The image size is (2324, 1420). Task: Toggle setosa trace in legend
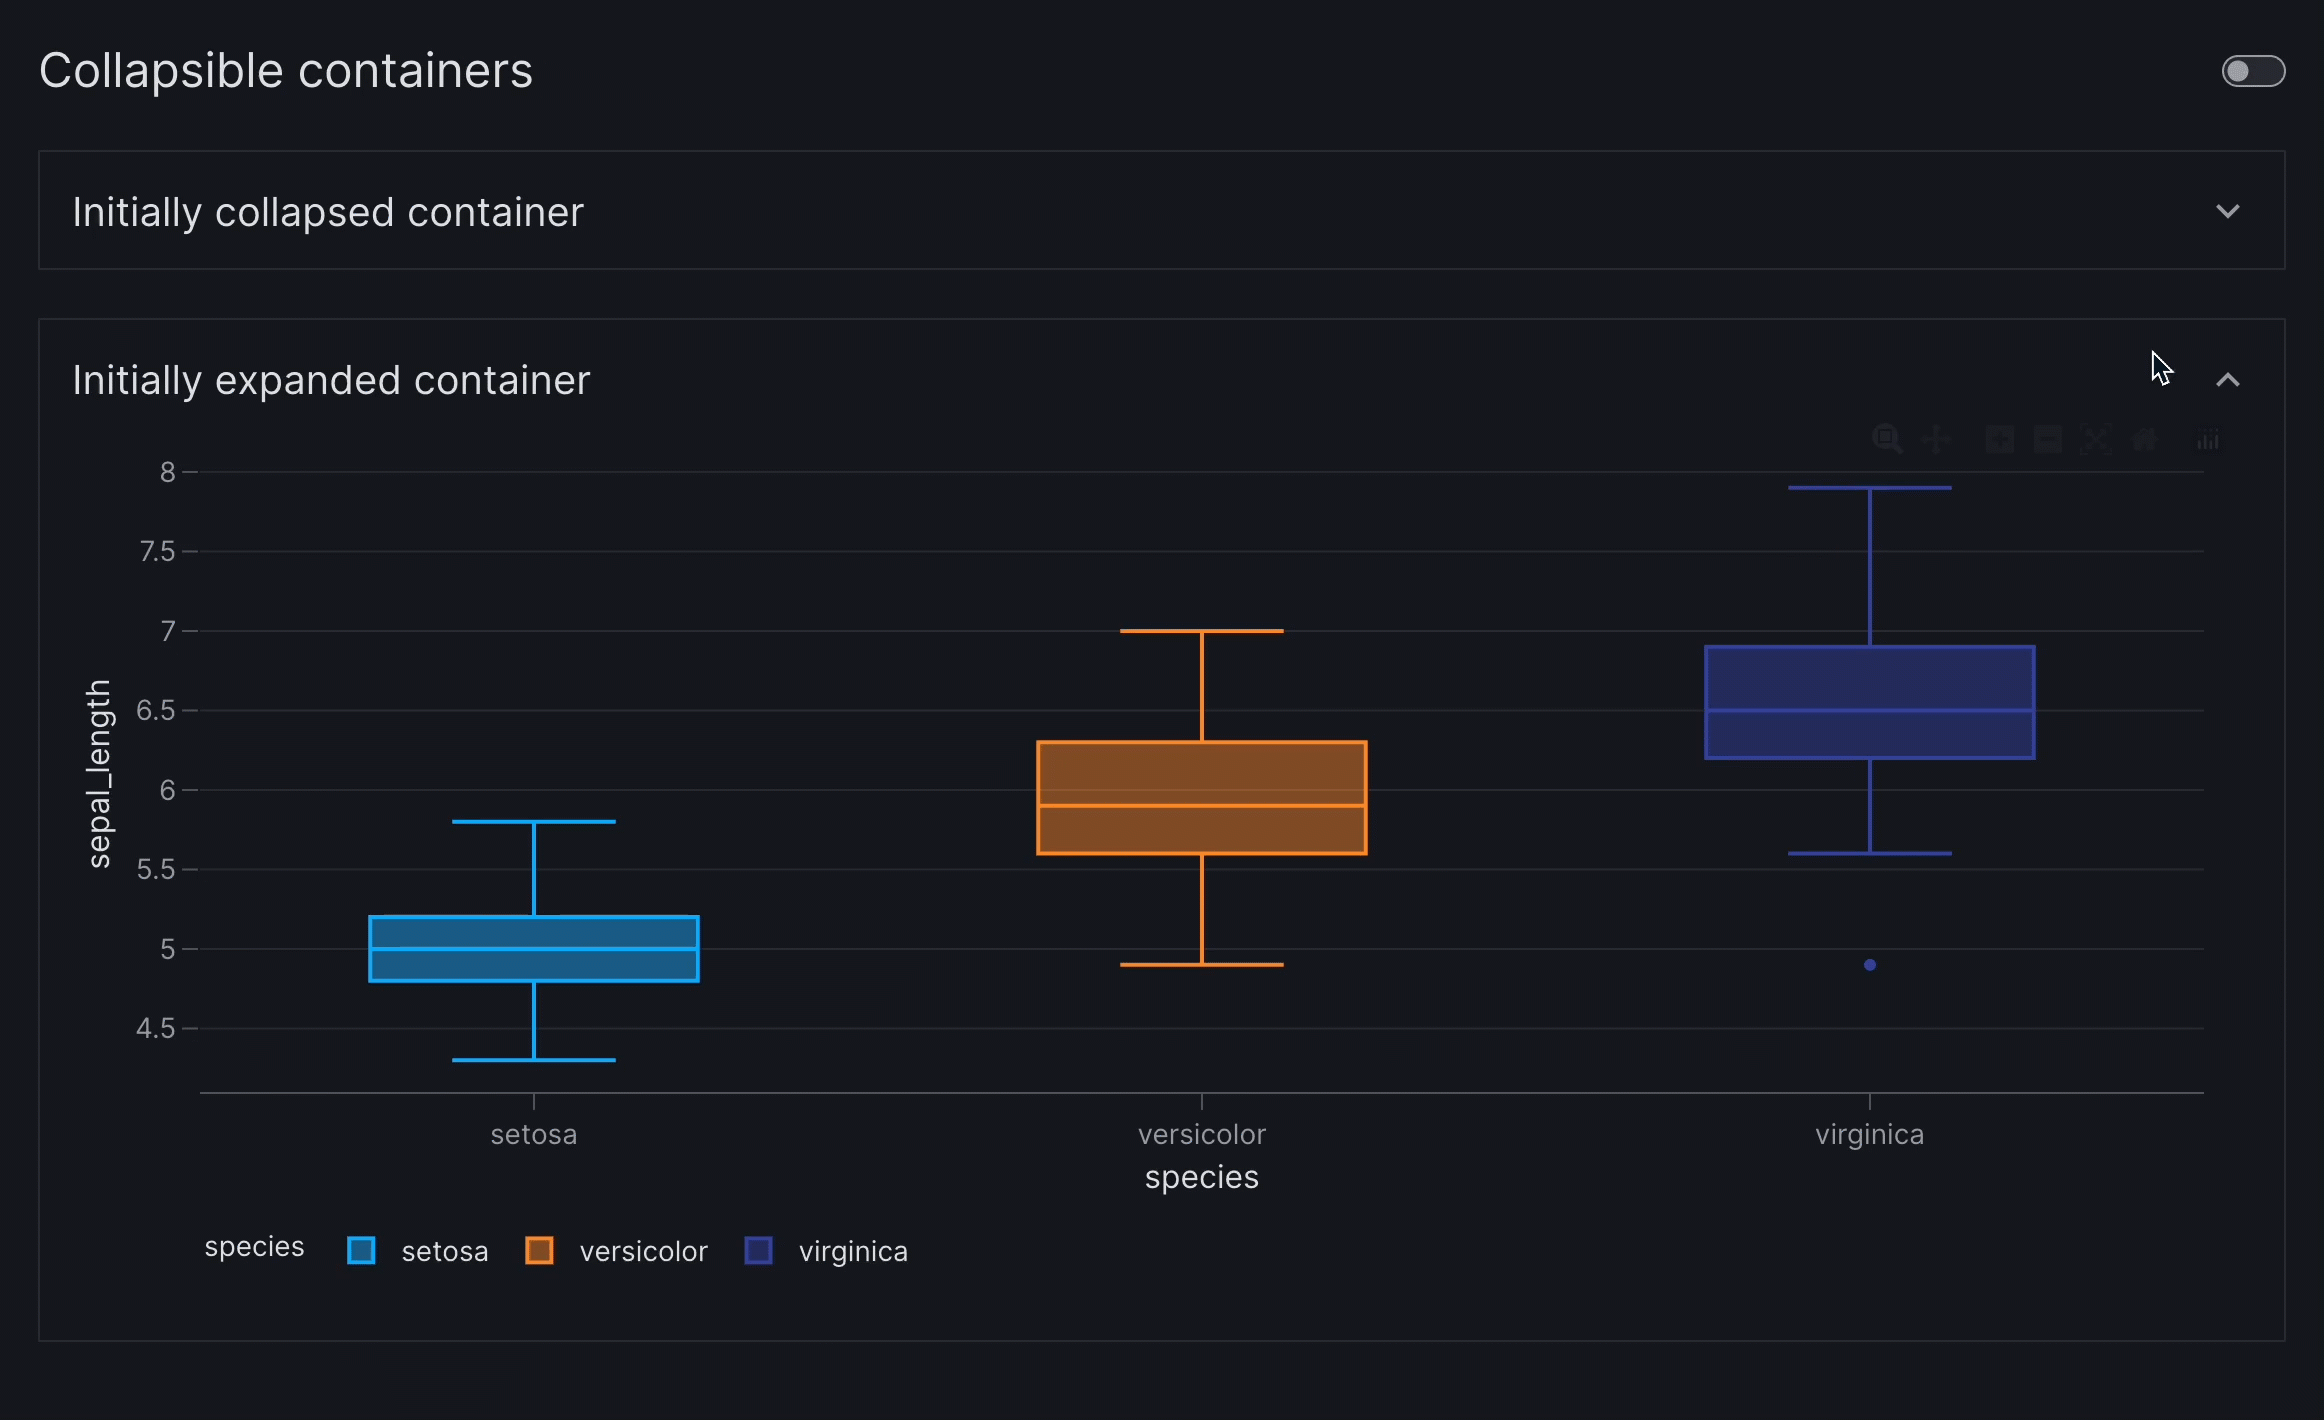(x=444, y=1251)
